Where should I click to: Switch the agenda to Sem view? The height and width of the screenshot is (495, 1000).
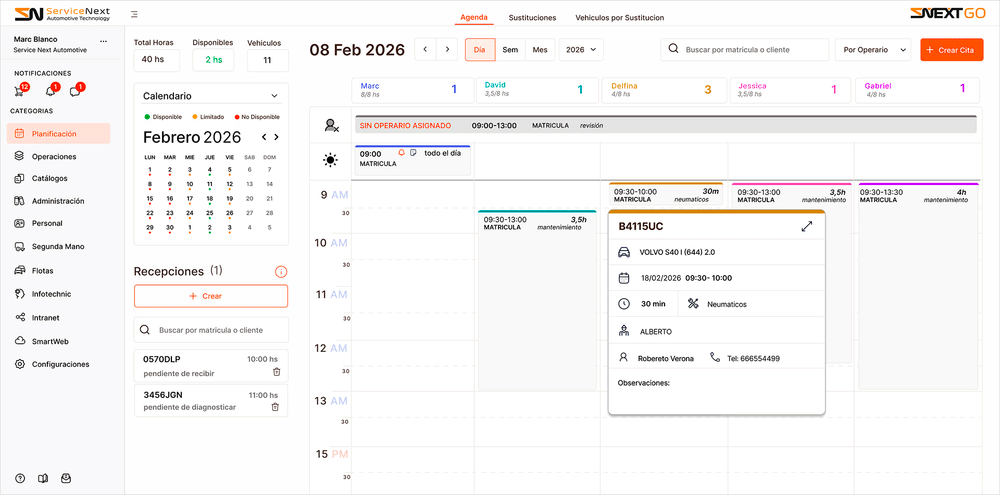point(510,50)
